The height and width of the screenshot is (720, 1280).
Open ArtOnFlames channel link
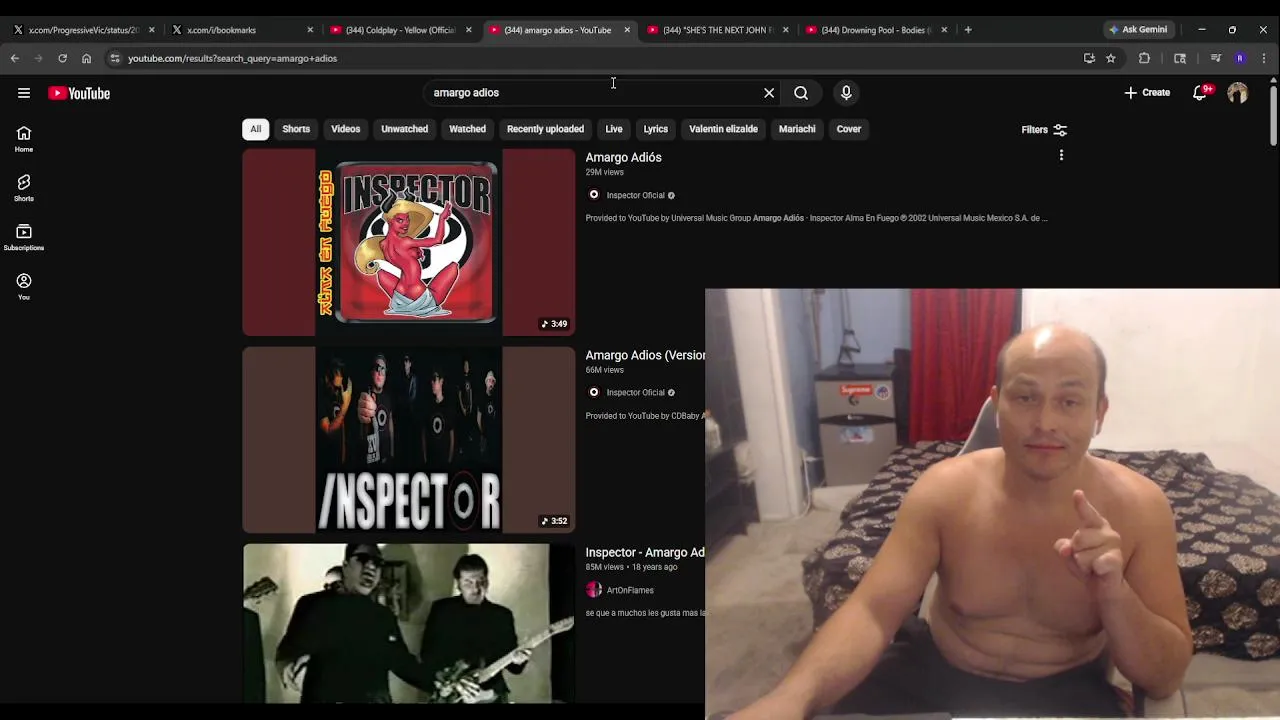(630, 590)
